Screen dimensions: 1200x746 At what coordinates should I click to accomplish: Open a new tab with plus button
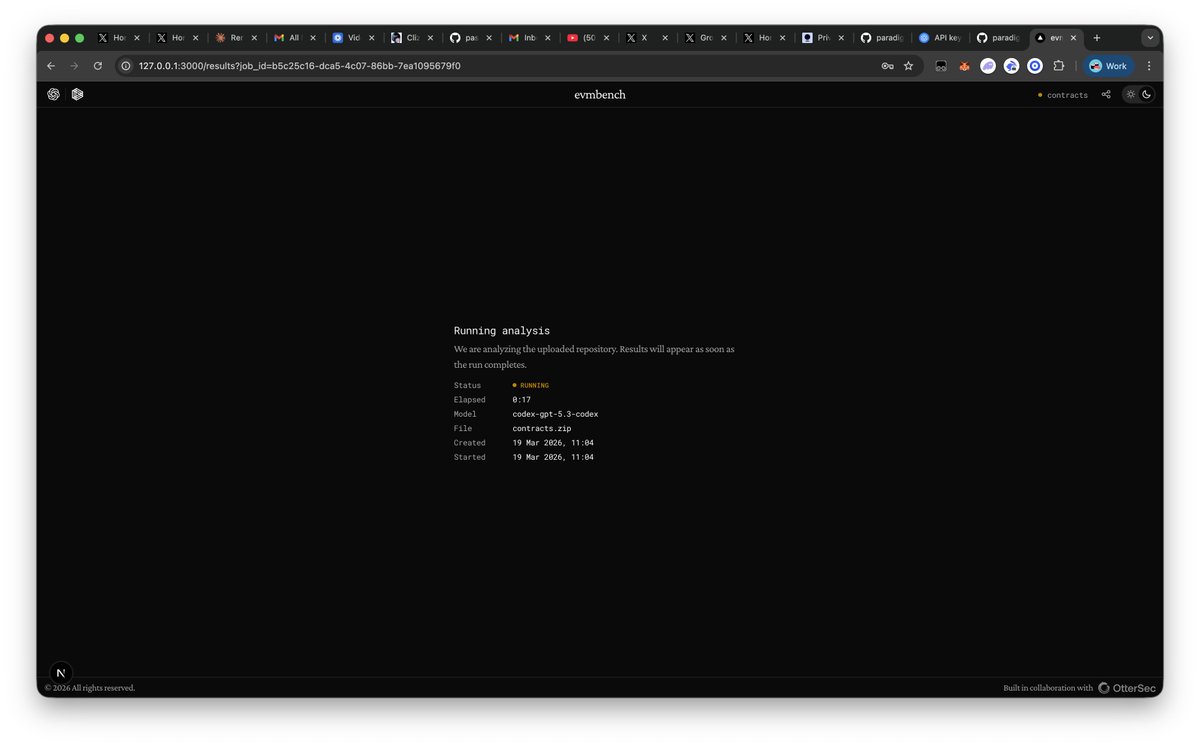click(1097, 38)
